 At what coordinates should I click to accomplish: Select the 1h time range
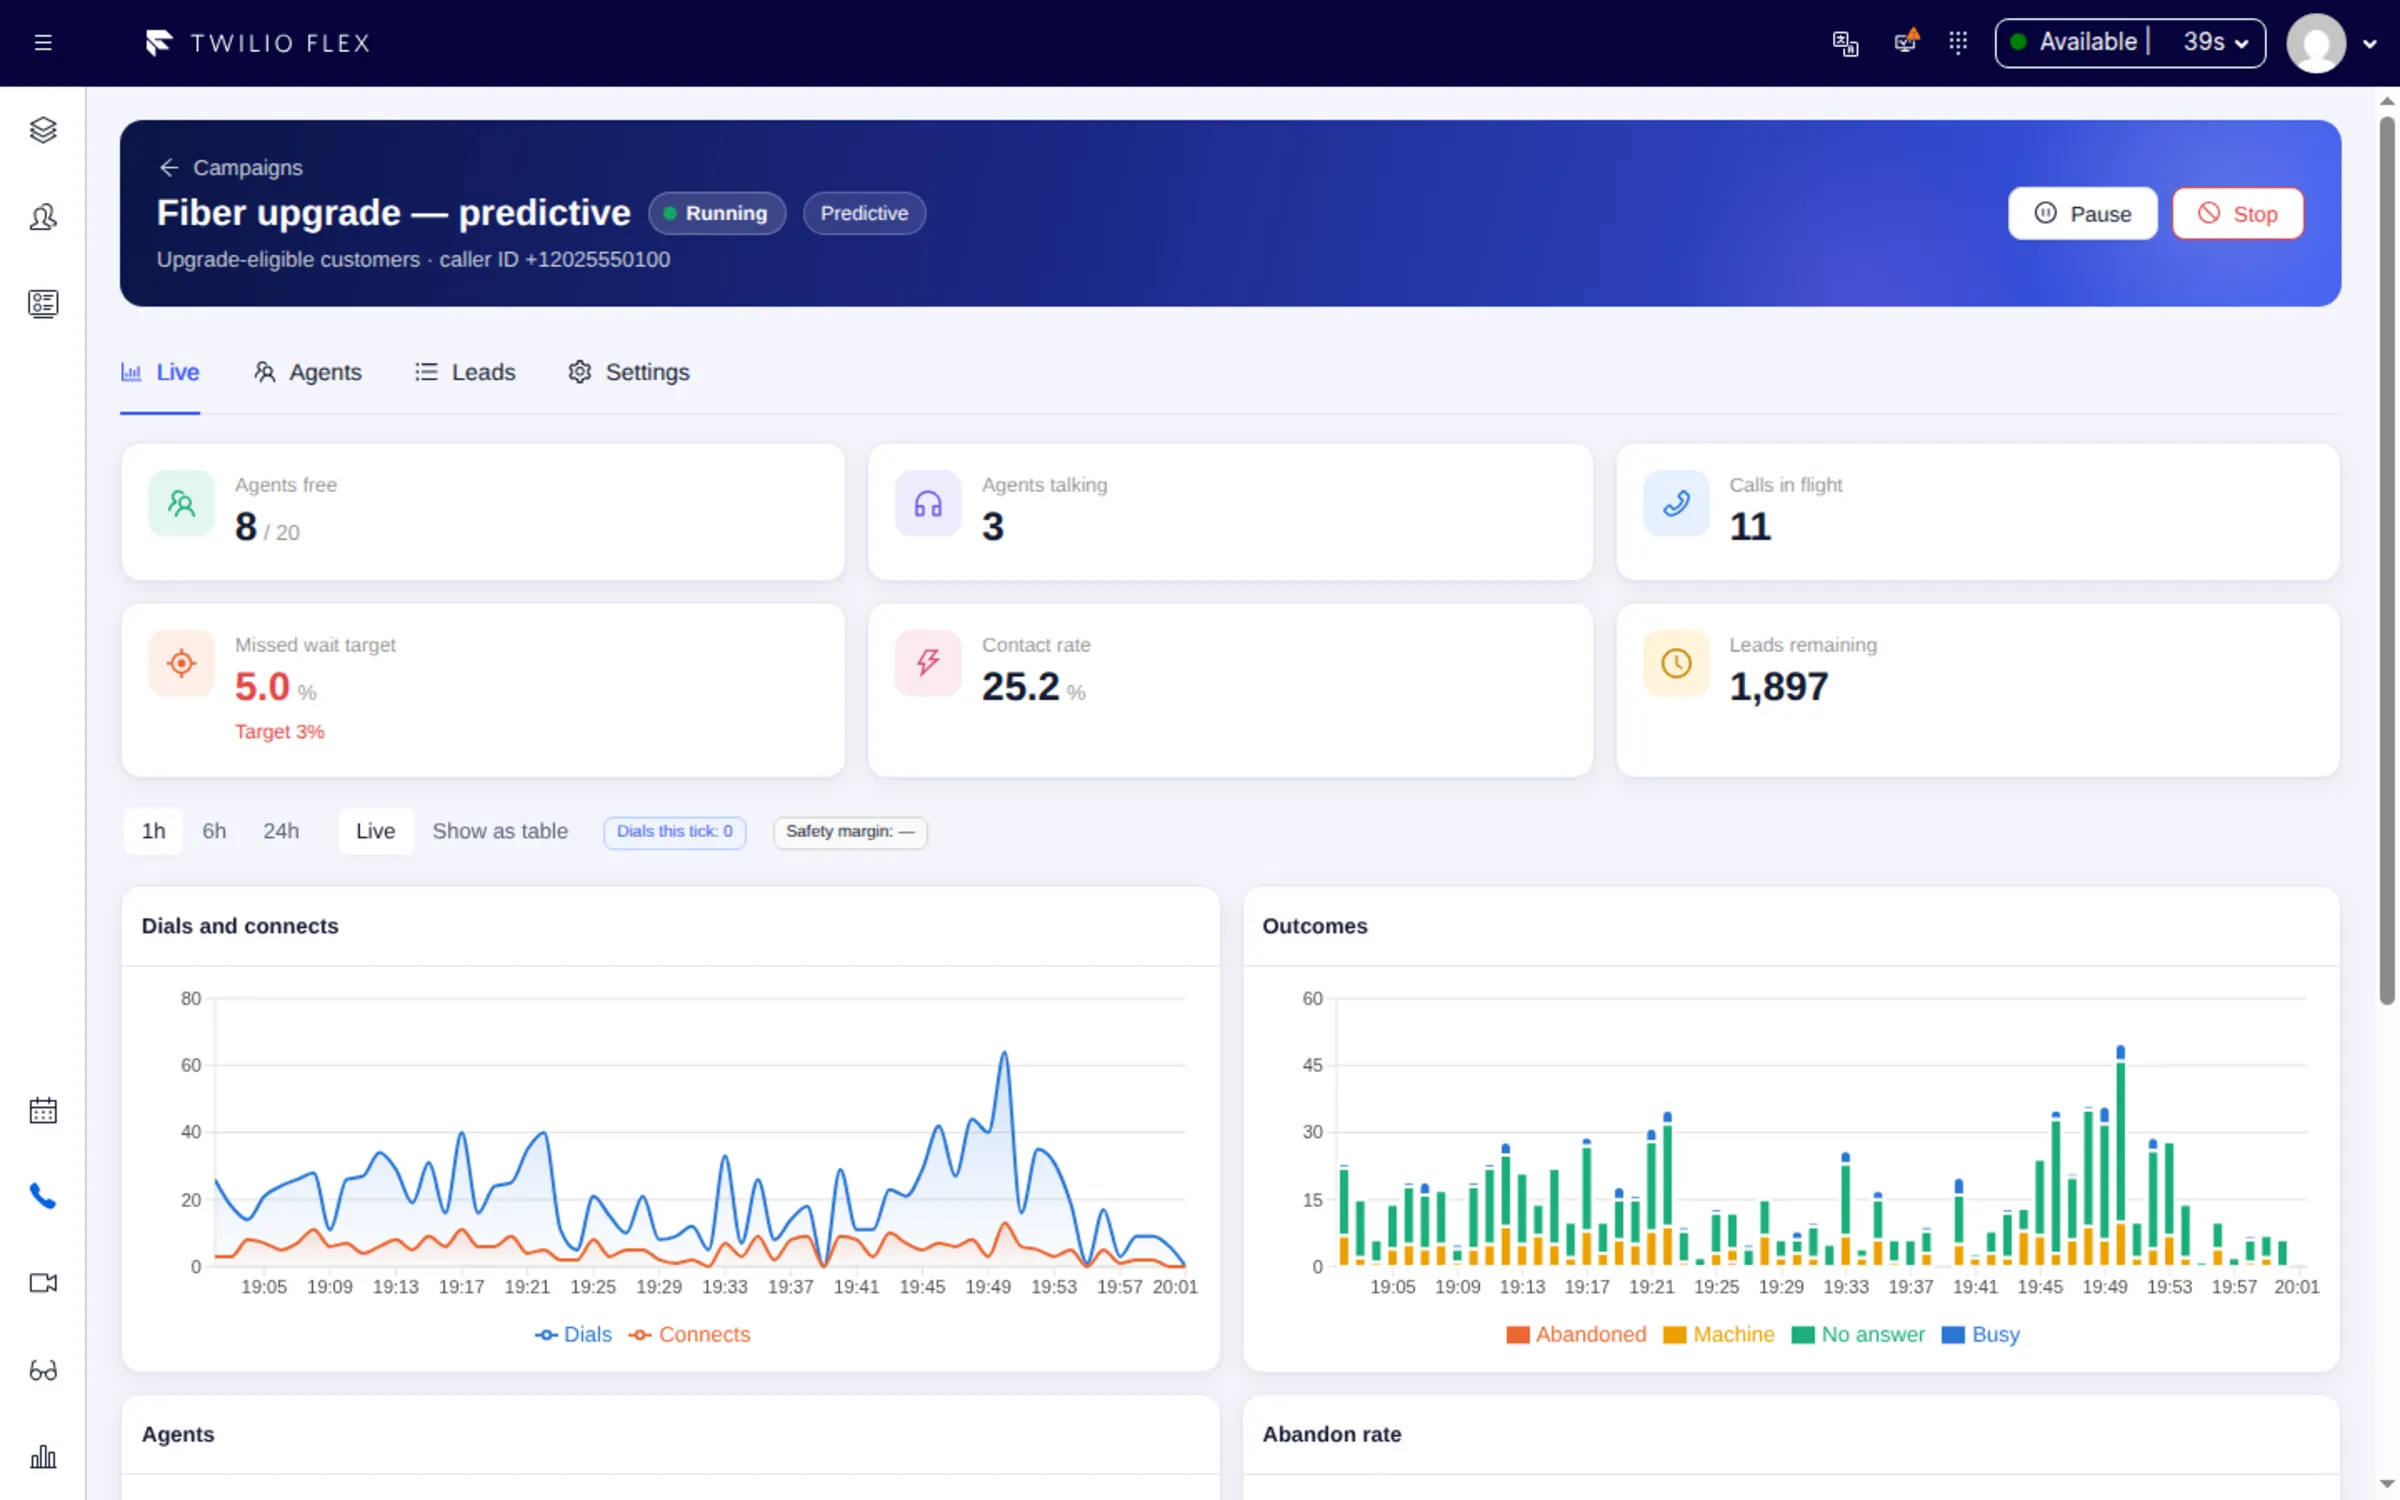pos(153,831)
